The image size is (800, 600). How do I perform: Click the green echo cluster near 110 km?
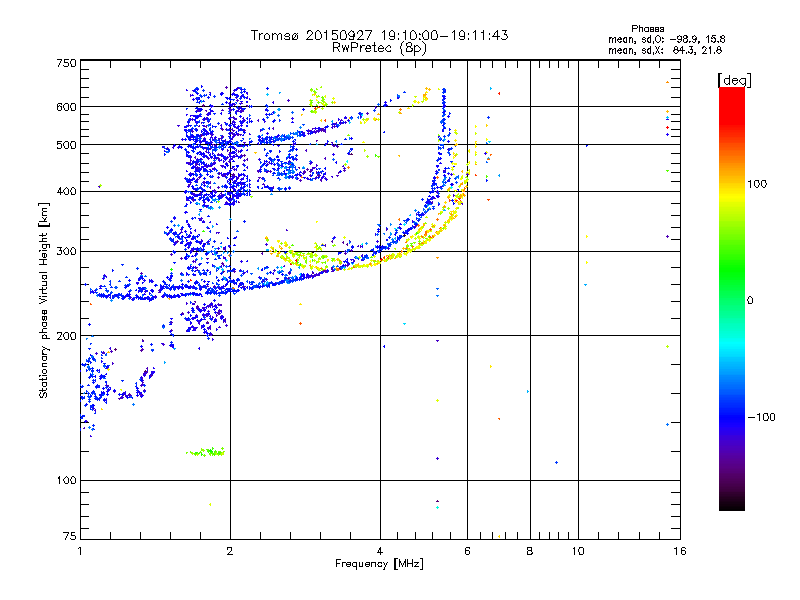tap(206, 452)
